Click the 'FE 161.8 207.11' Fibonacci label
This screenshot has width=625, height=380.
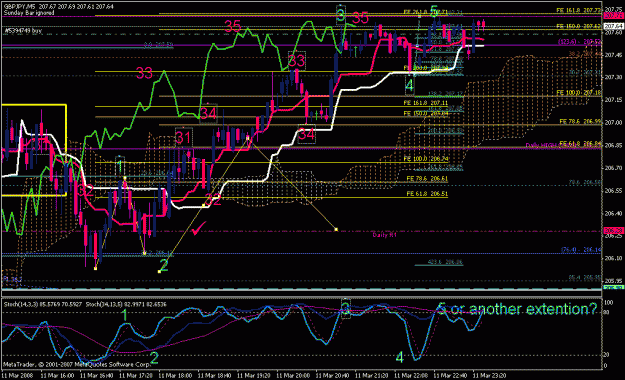point(426,103)
